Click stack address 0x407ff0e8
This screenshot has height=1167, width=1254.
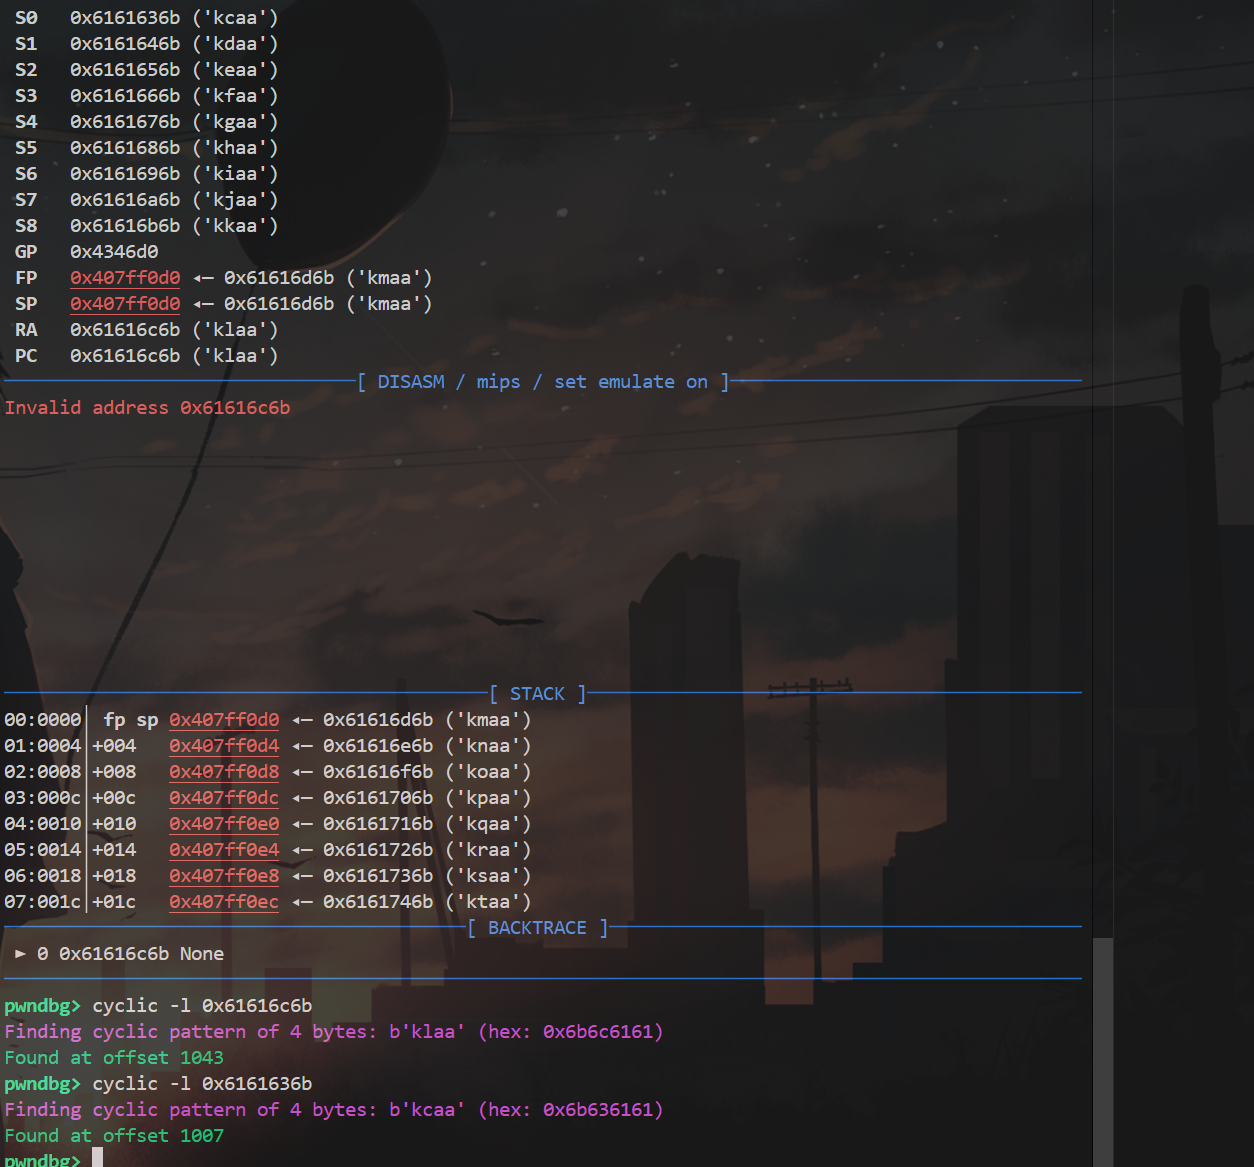click(x=224, y=876)
